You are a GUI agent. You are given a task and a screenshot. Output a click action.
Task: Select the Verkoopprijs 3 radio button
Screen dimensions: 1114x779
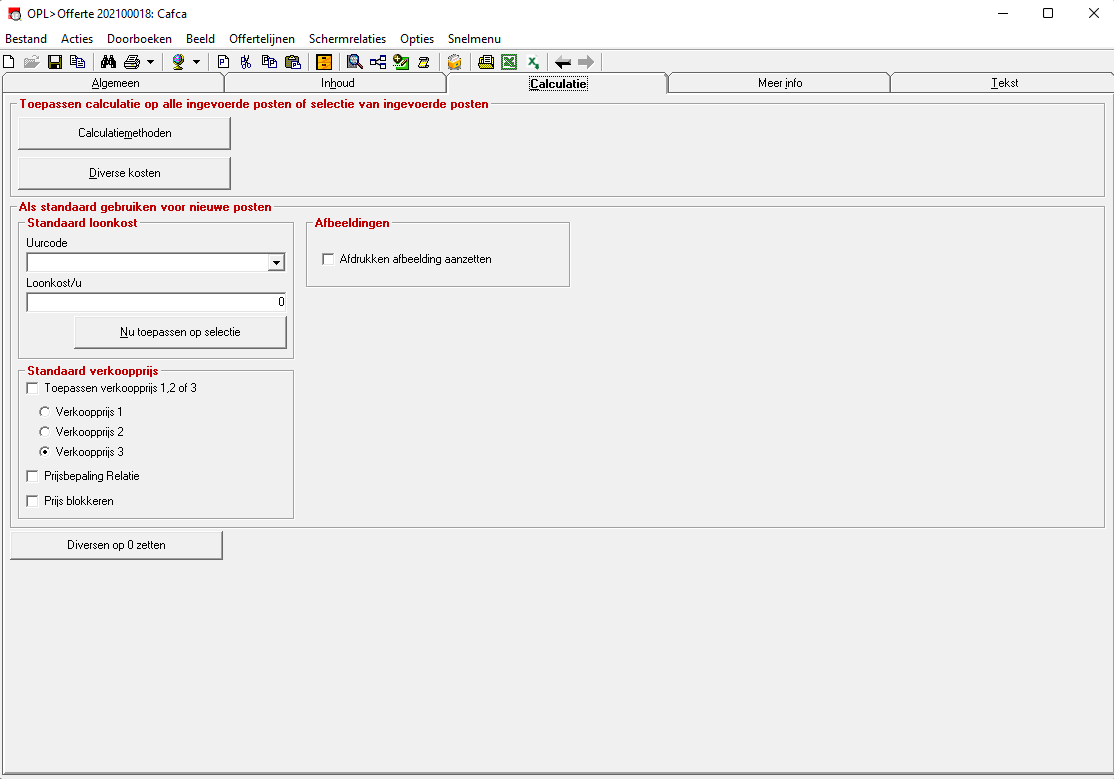coord(45,451)
